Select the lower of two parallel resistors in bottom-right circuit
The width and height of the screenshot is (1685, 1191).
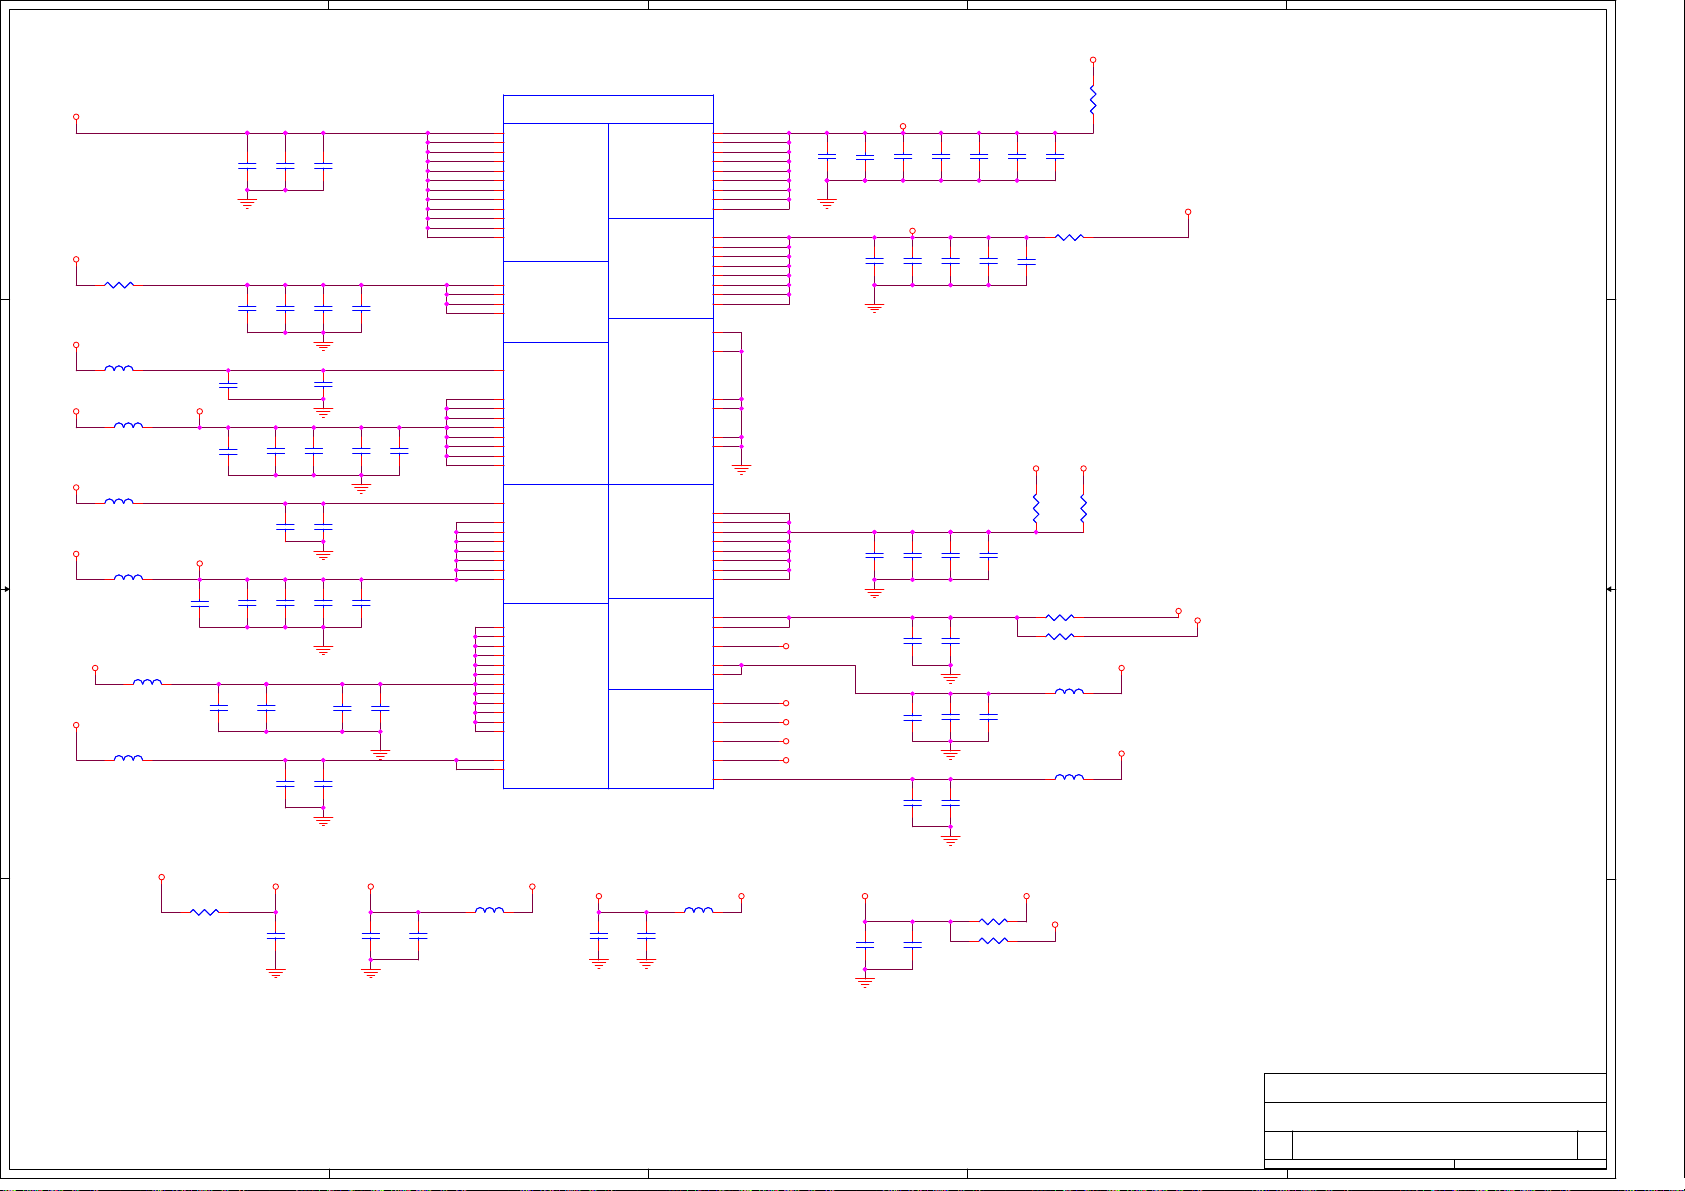tap(993, 940)
